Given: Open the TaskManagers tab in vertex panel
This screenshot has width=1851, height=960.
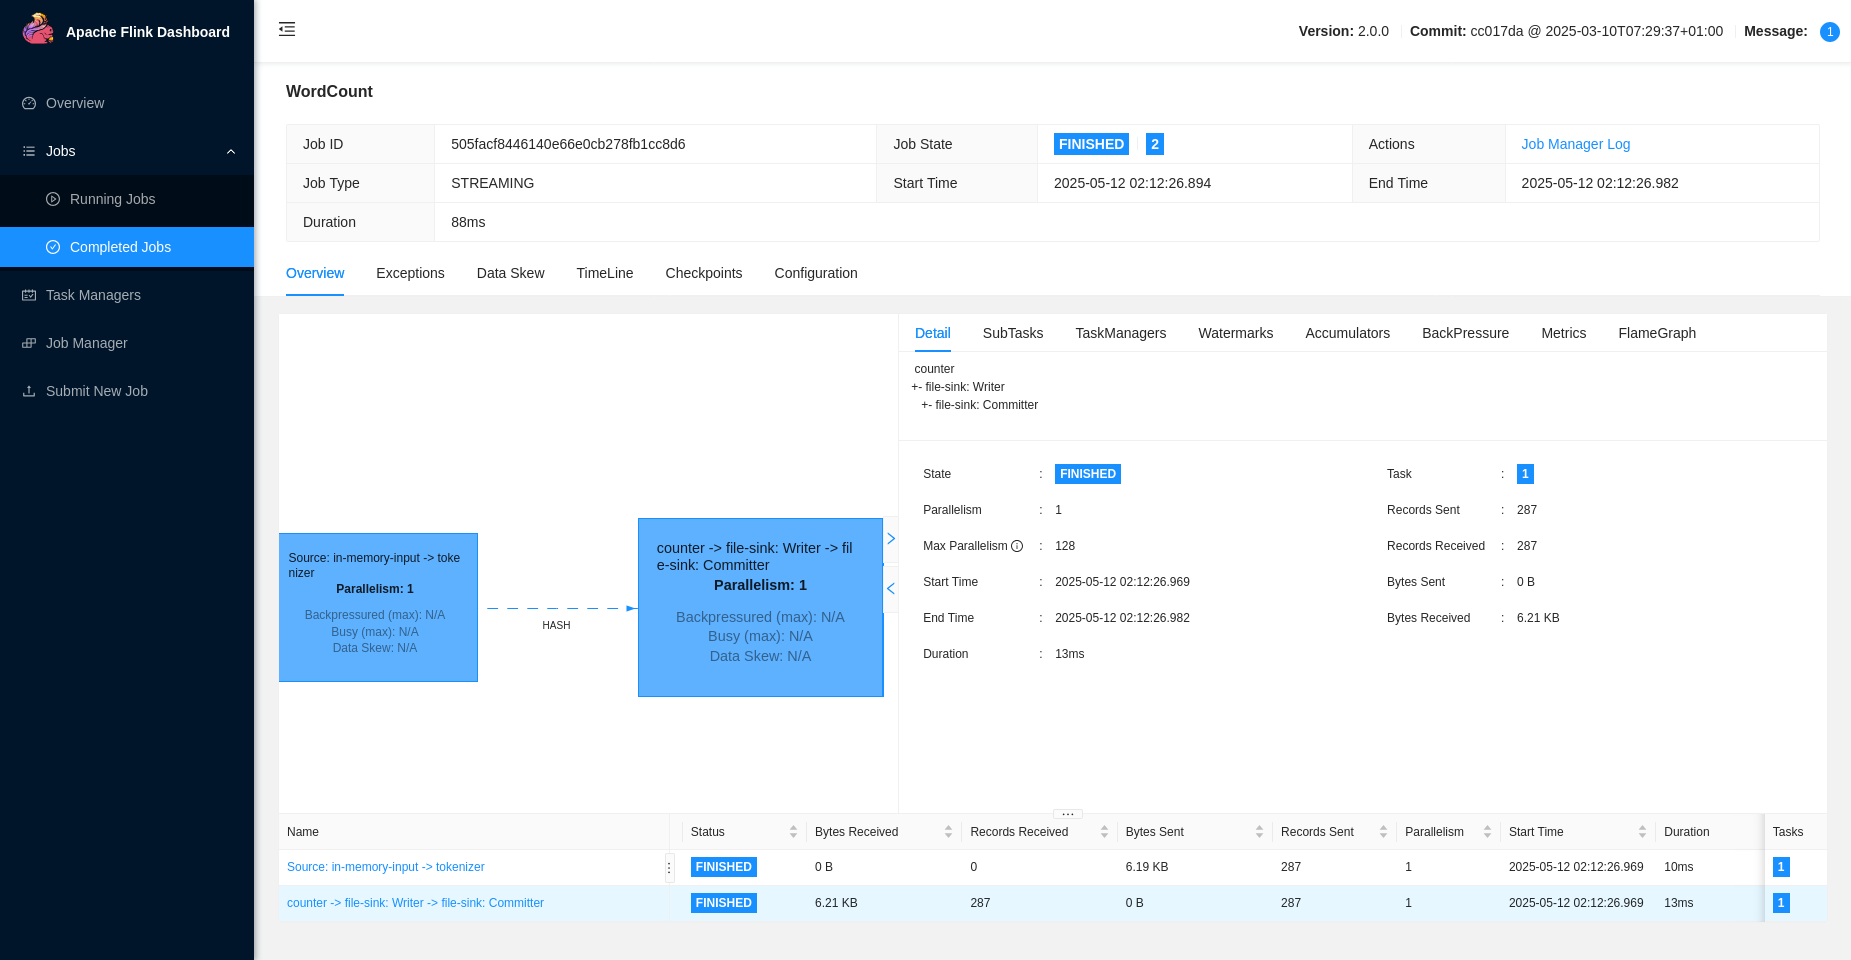Looking at the screenshot, I should [1120, 333].
